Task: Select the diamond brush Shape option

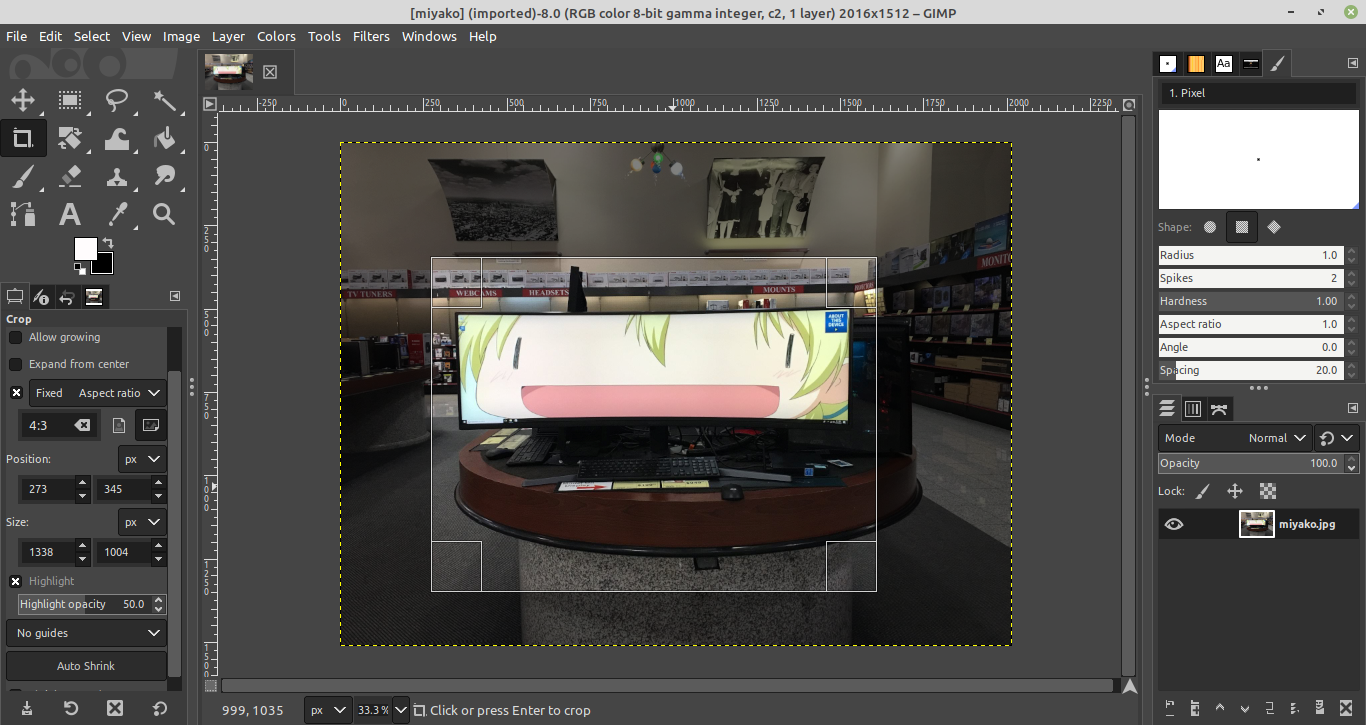Action: (x=1273, y=227)
